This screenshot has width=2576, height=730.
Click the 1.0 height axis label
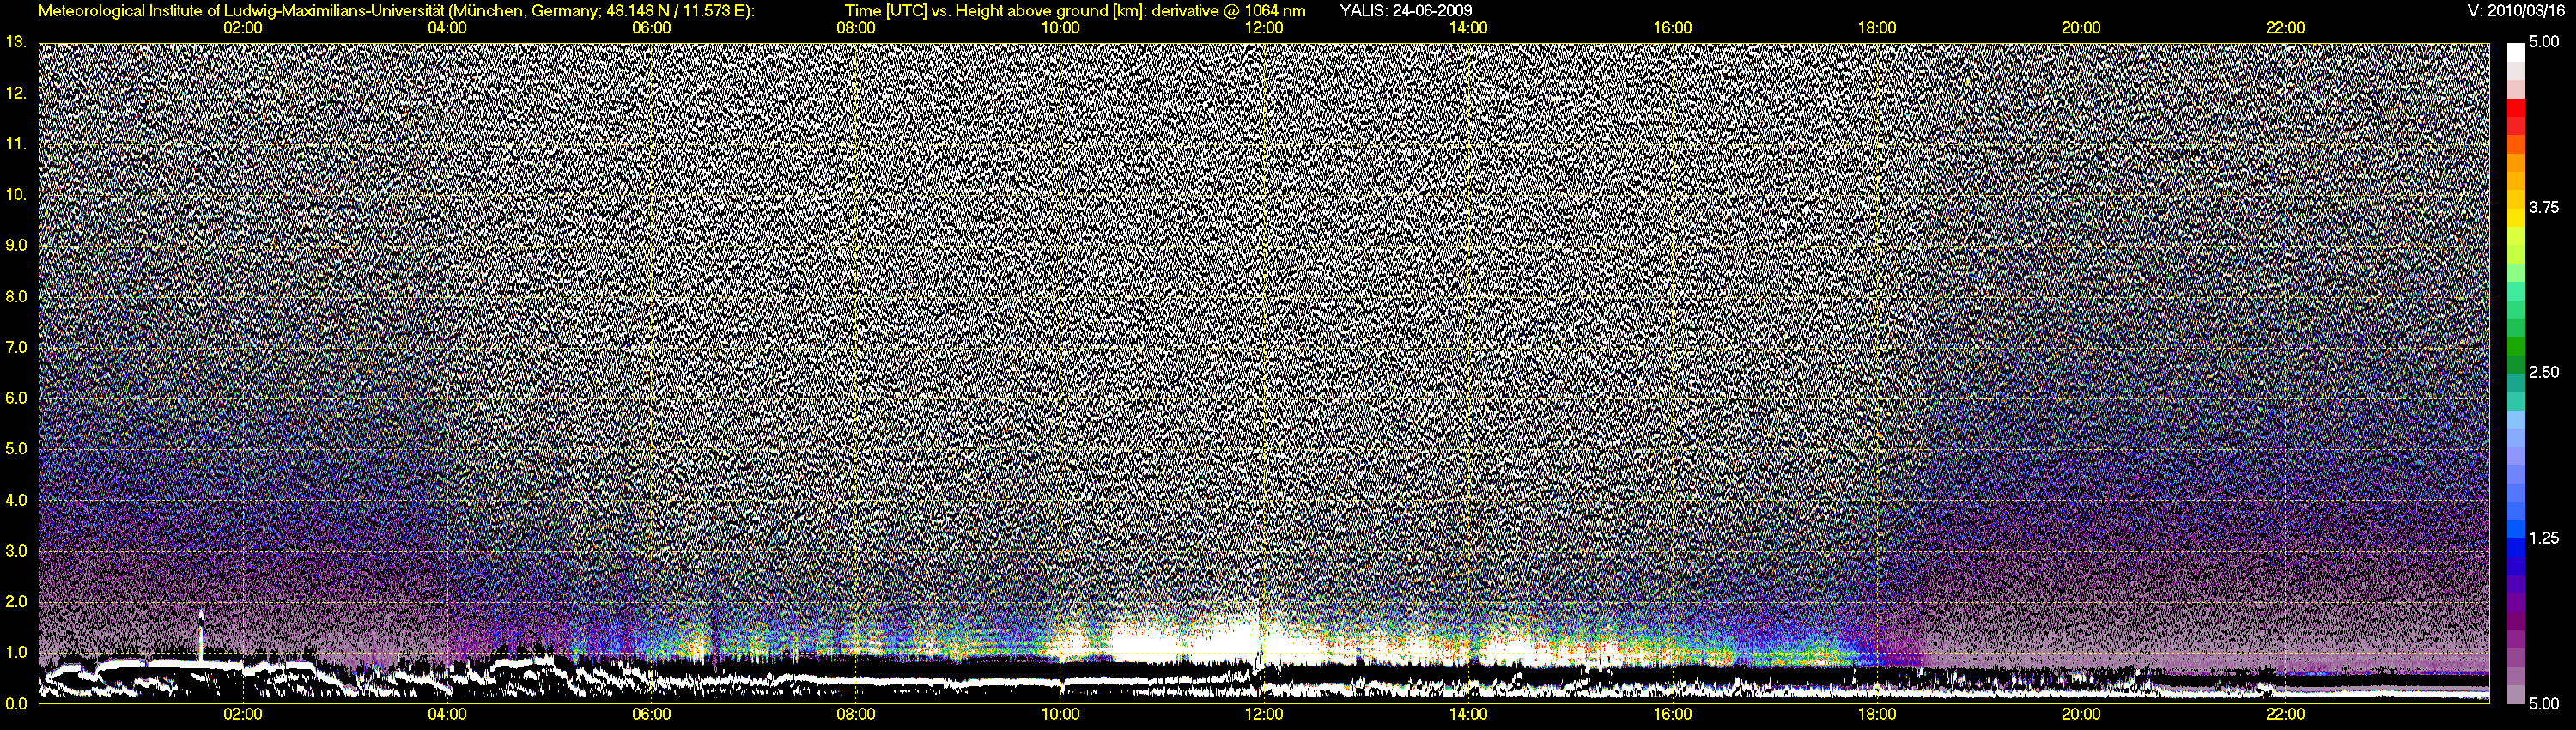tap(15, 653)
